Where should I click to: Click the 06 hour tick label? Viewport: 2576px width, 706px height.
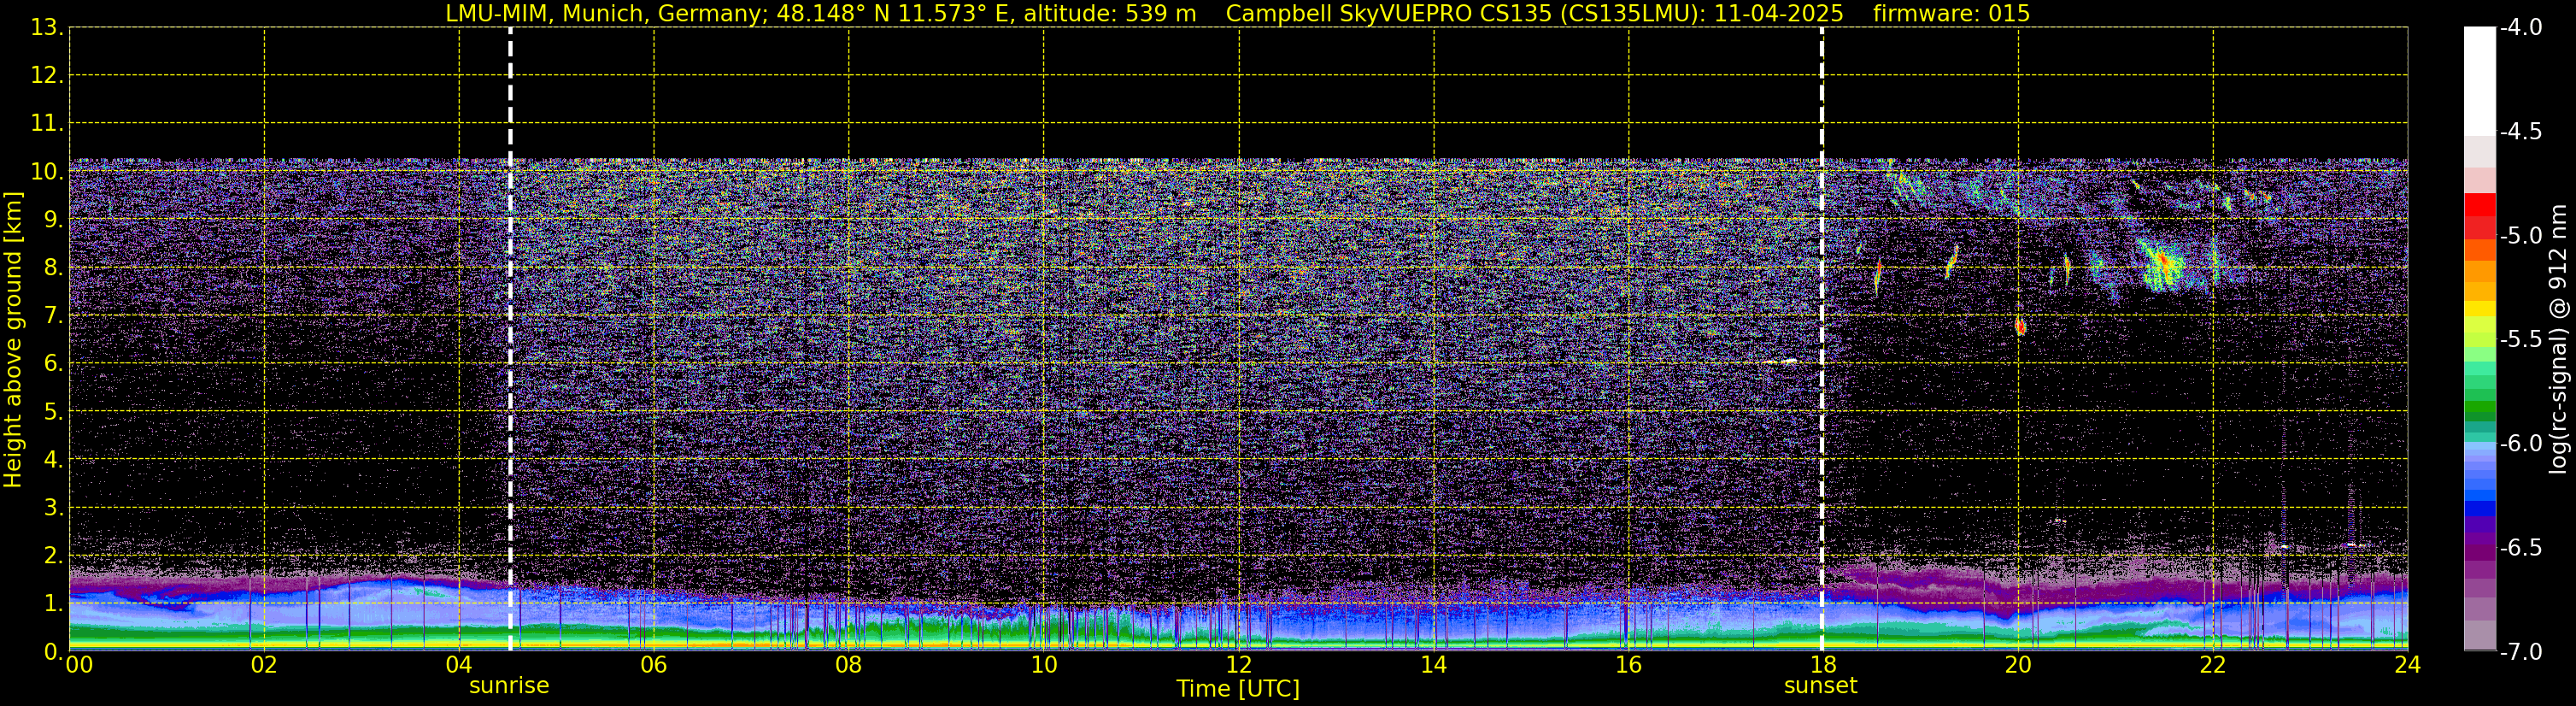click(x=653, y=664)
